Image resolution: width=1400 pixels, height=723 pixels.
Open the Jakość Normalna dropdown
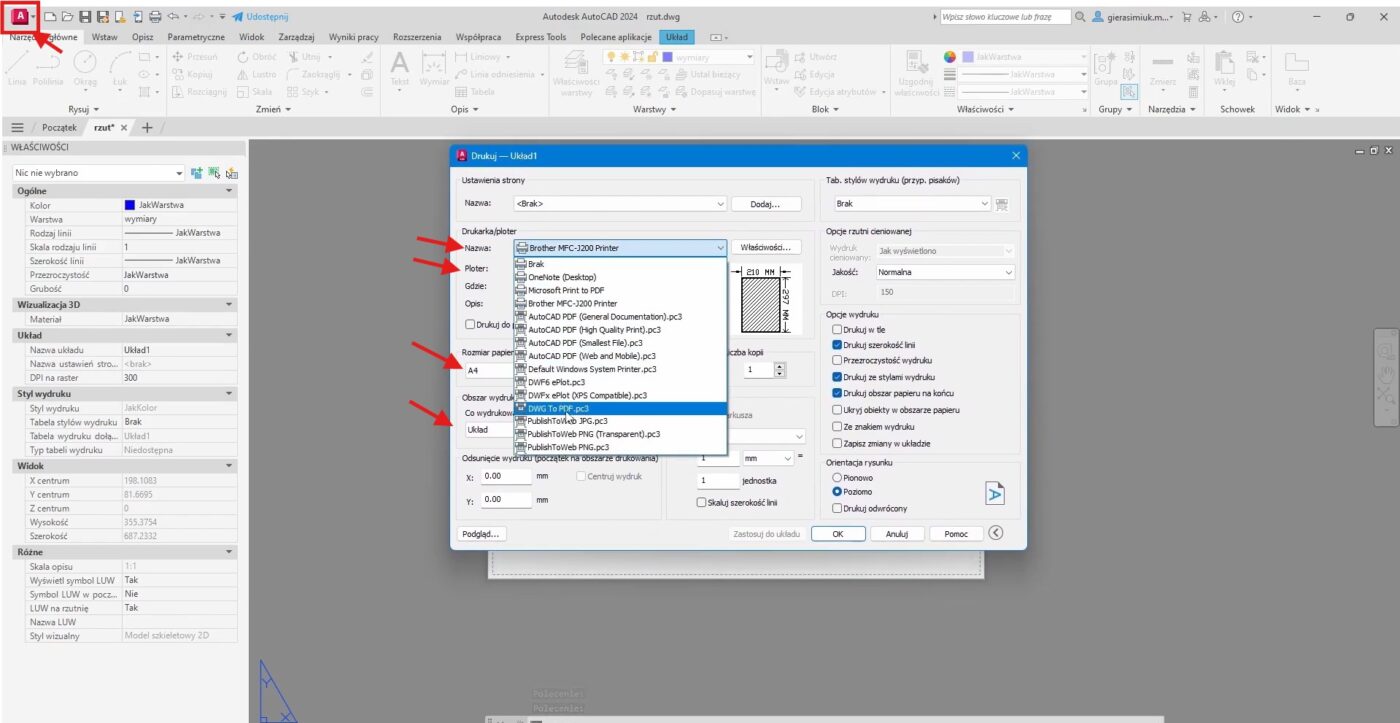945,272
